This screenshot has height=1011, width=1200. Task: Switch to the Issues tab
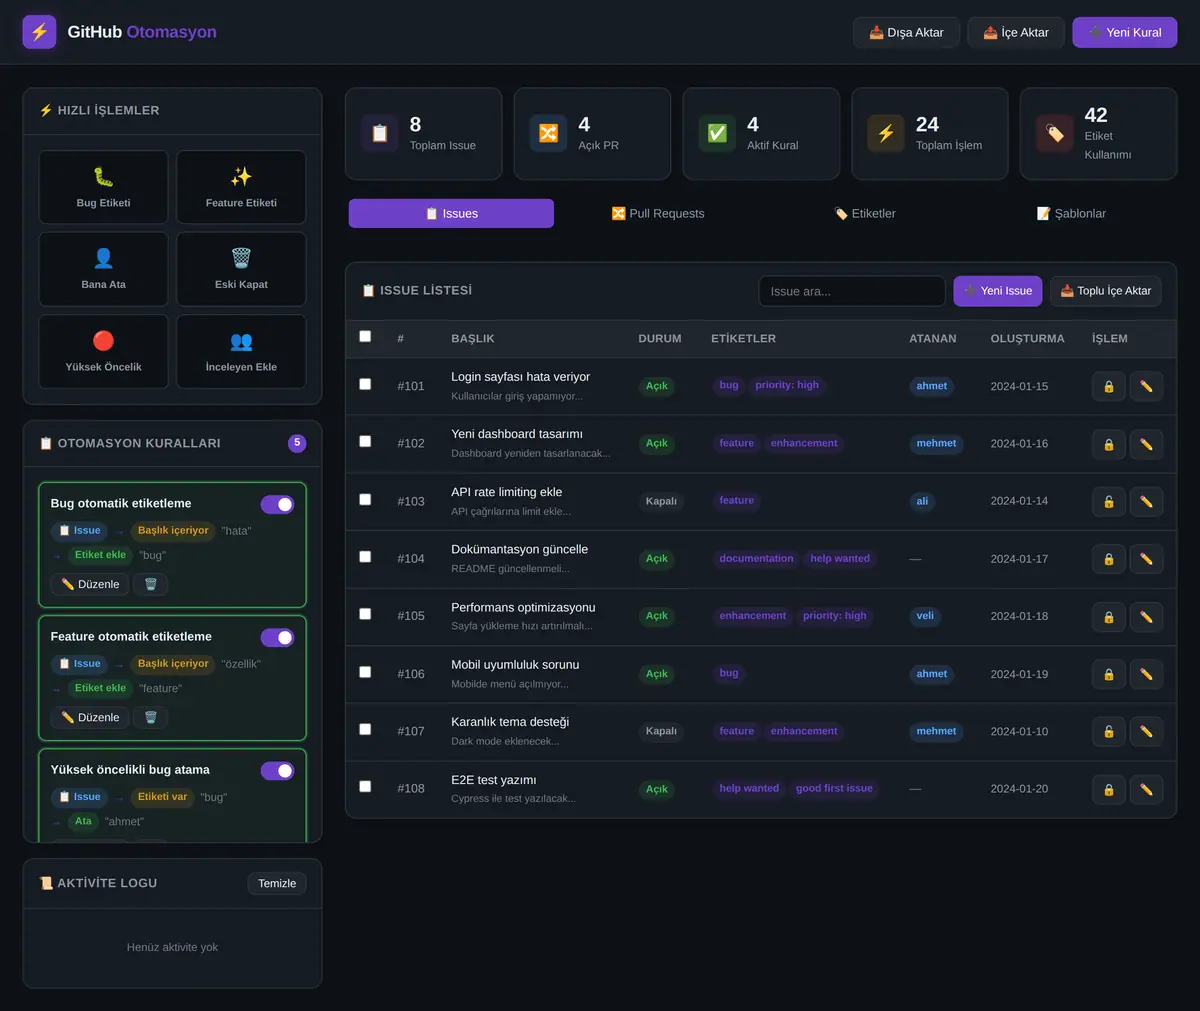451,213
